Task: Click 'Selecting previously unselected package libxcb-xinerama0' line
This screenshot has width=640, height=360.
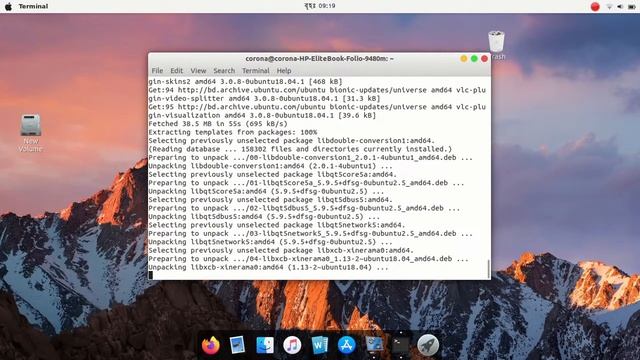Action: (x=281, y=250)
